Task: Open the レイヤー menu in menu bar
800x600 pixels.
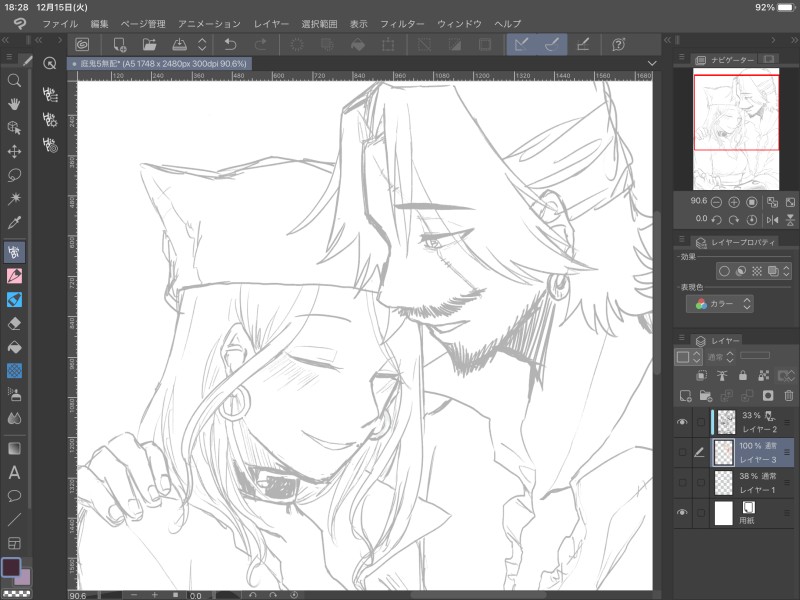Action: 271,23
